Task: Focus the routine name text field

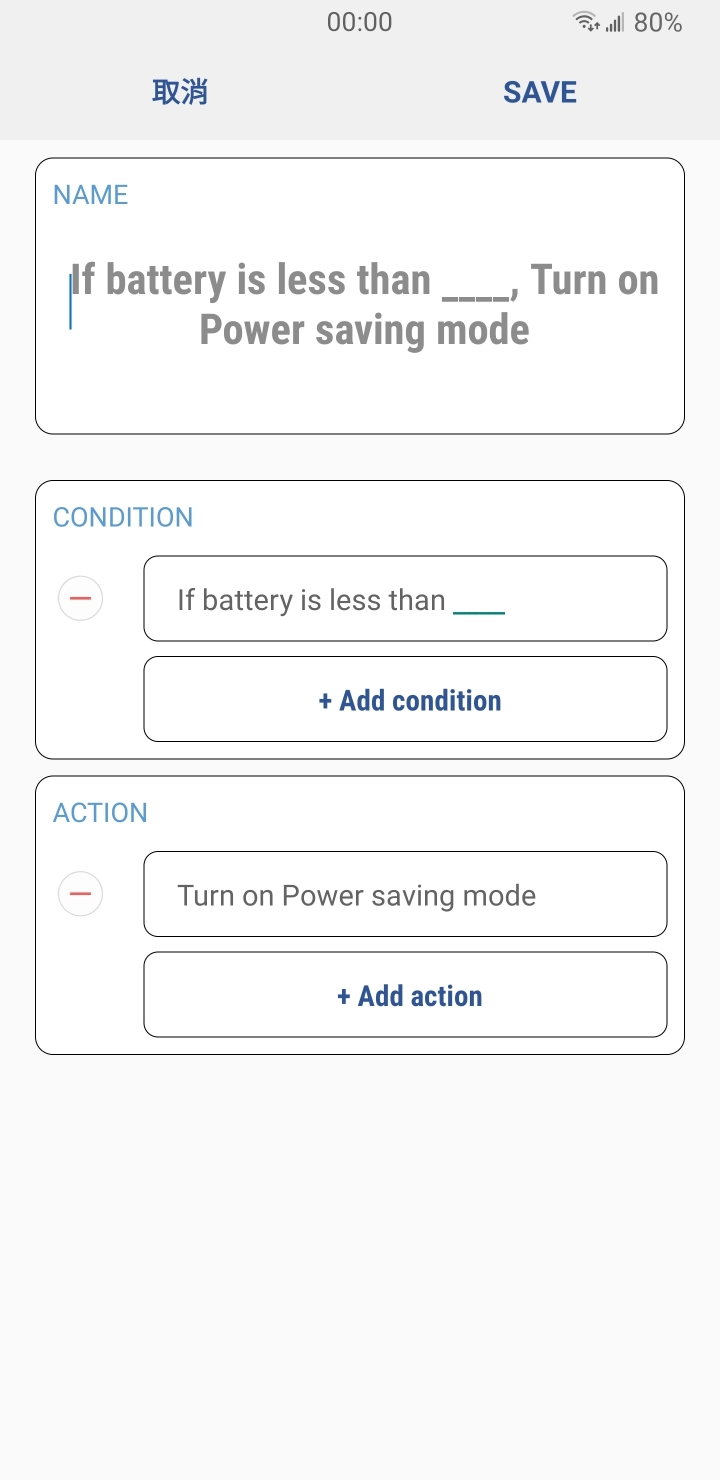Action: point(360,305)
